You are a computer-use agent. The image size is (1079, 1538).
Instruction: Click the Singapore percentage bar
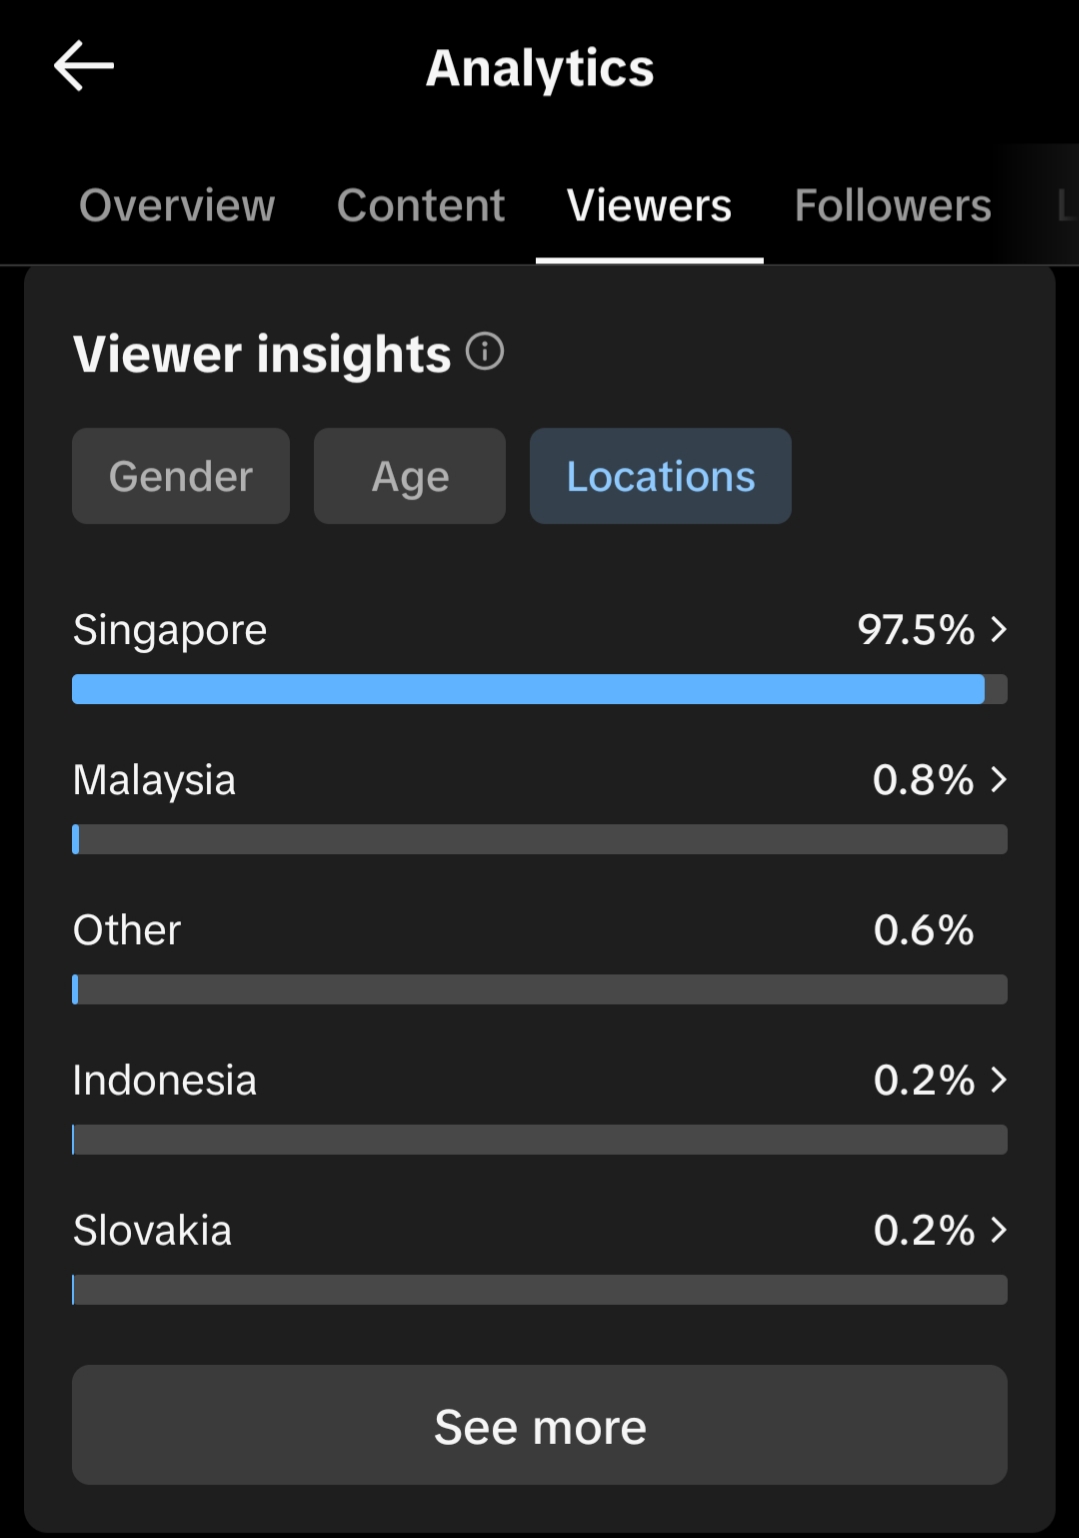click(x=539, y=689)
